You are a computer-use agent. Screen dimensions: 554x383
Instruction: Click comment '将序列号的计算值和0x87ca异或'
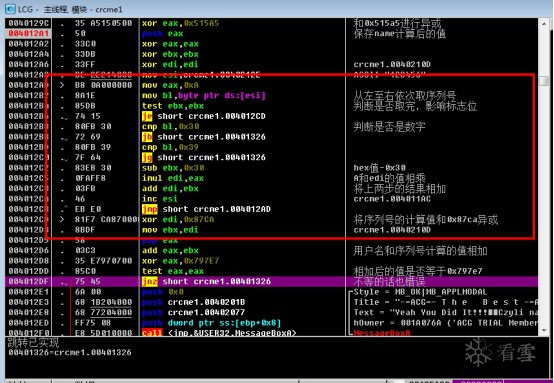click(x=426, y=220)
